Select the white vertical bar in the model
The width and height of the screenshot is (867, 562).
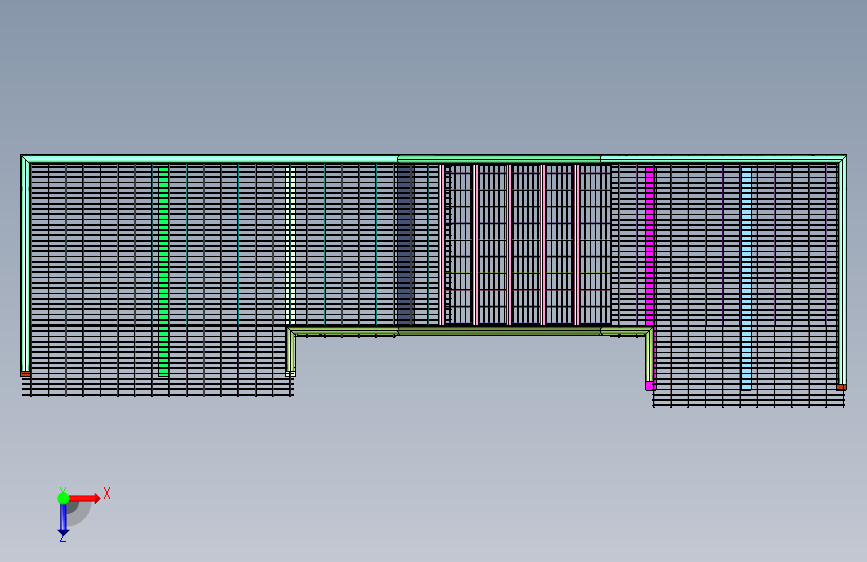click(x=291, y=247)
